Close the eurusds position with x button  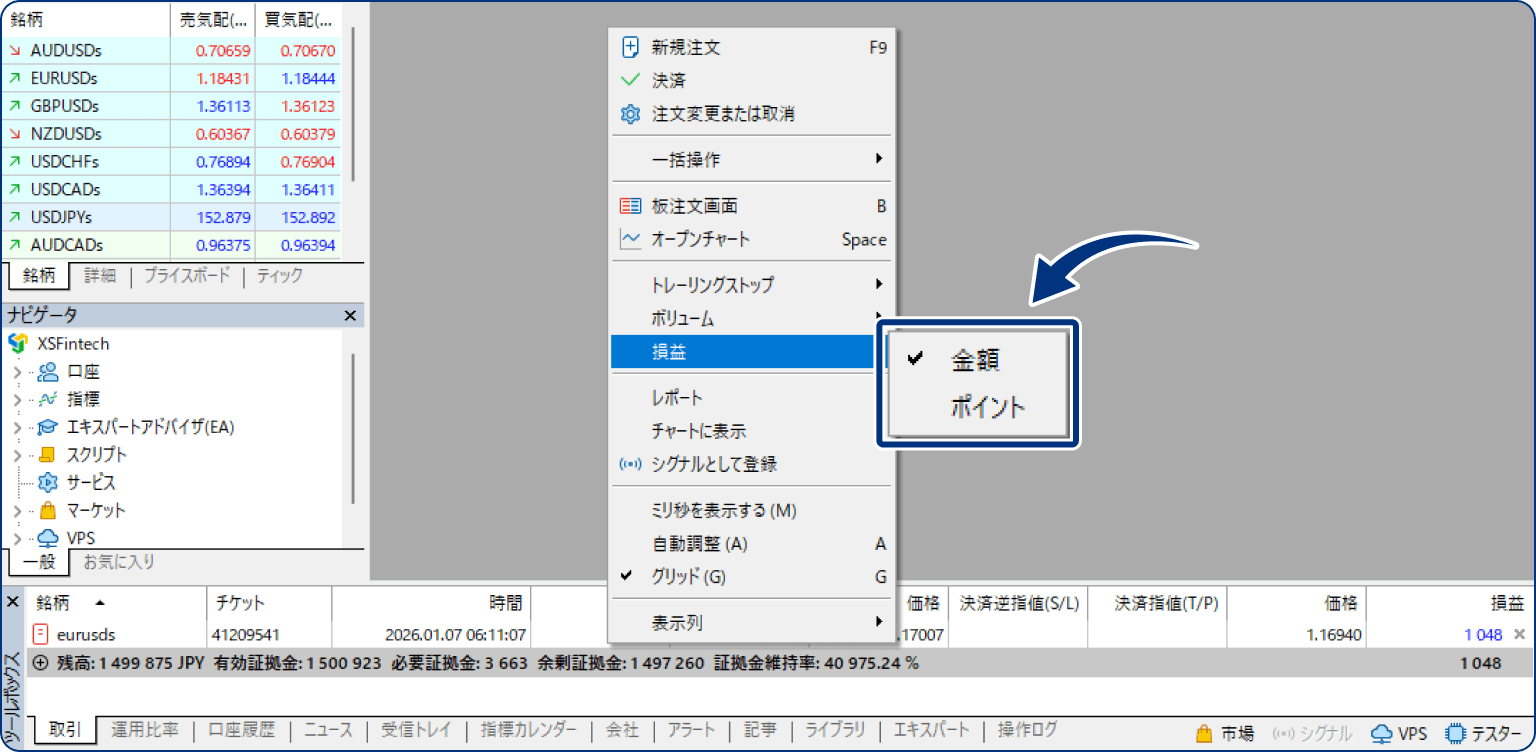pos(1520,634)
